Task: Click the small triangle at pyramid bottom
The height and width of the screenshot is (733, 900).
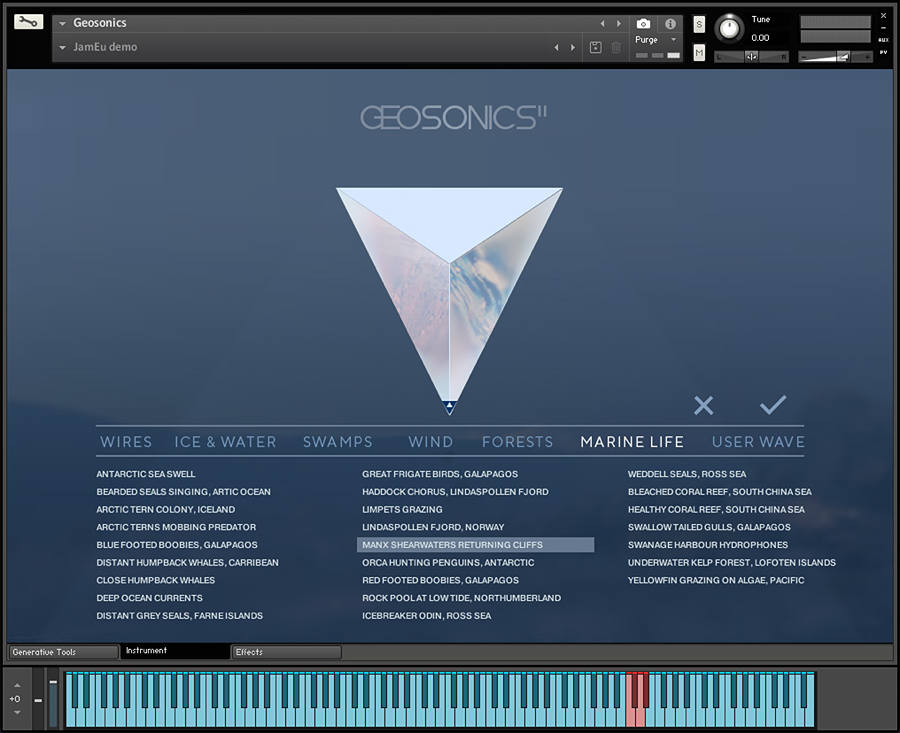Action: click(x=449, y=407)
